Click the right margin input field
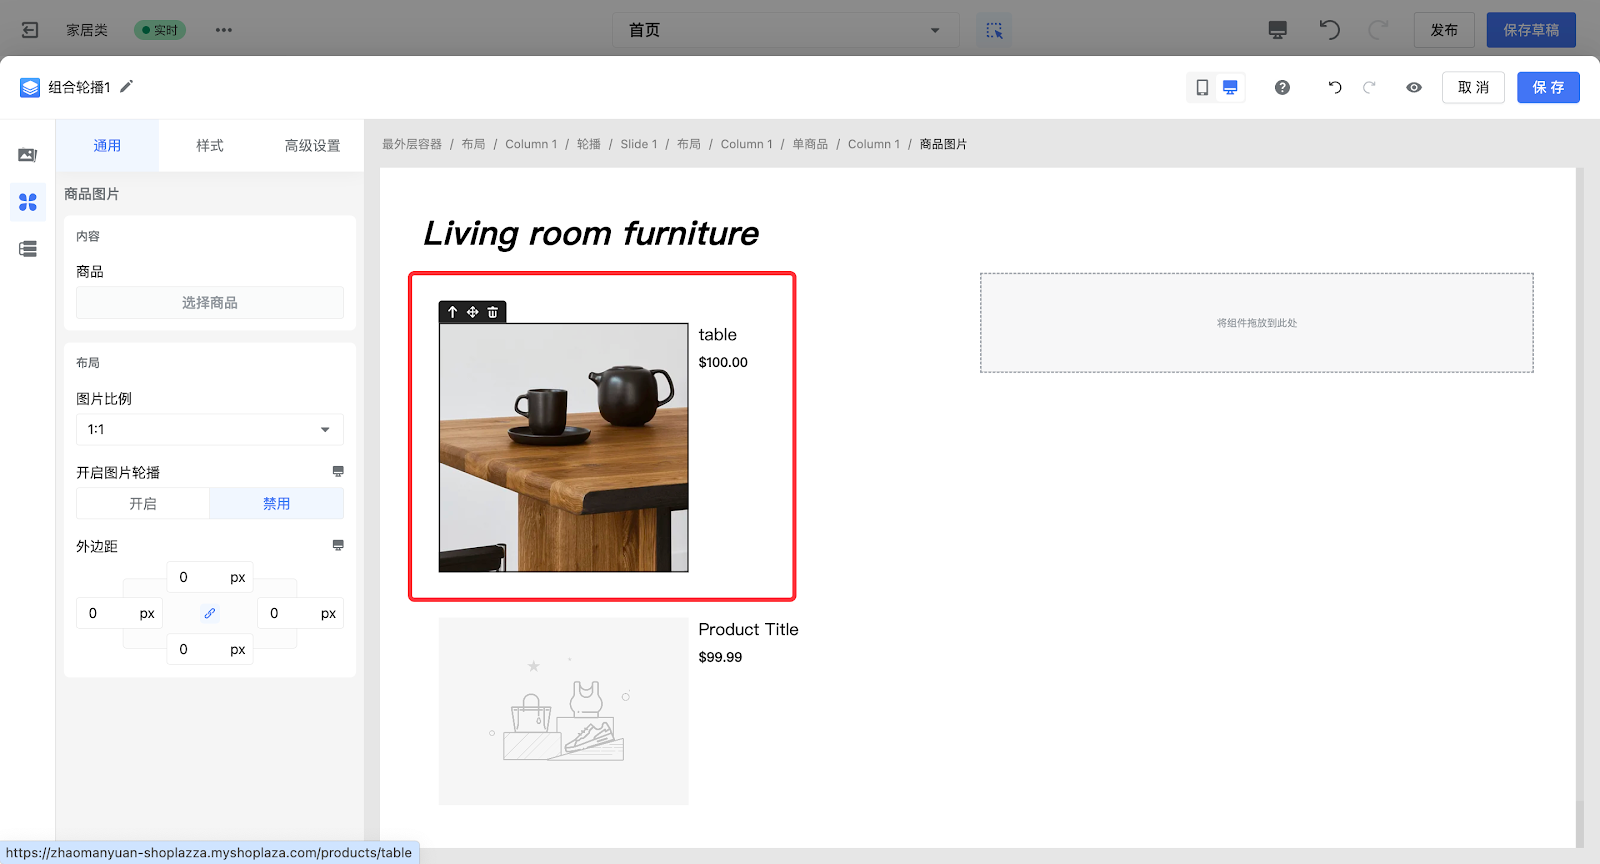Viewport: 1600px width, 864px height. 300,613
